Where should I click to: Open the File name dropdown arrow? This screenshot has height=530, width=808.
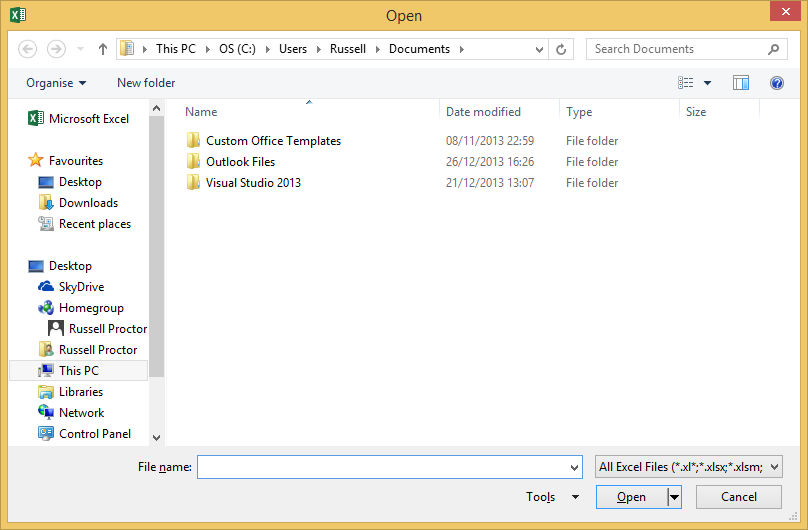point(574,468)
